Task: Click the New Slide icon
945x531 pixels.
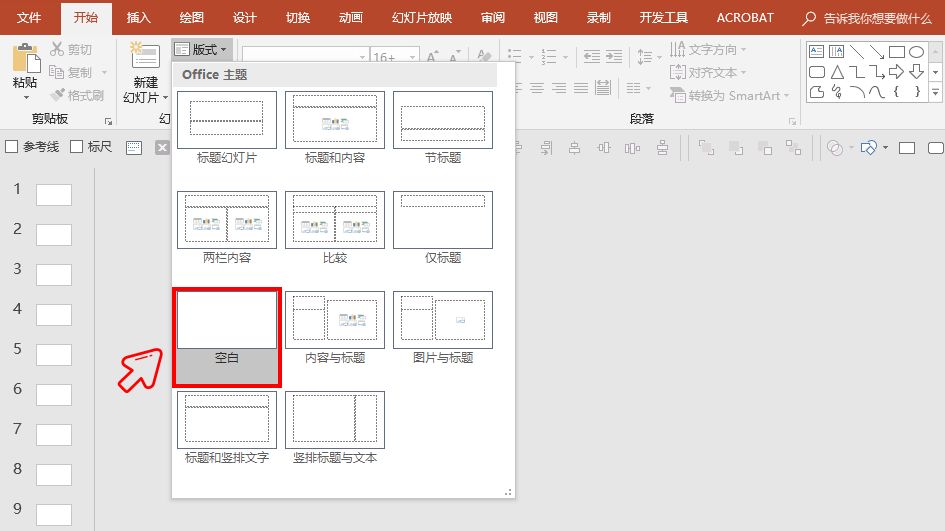Action: pos(145,57)
